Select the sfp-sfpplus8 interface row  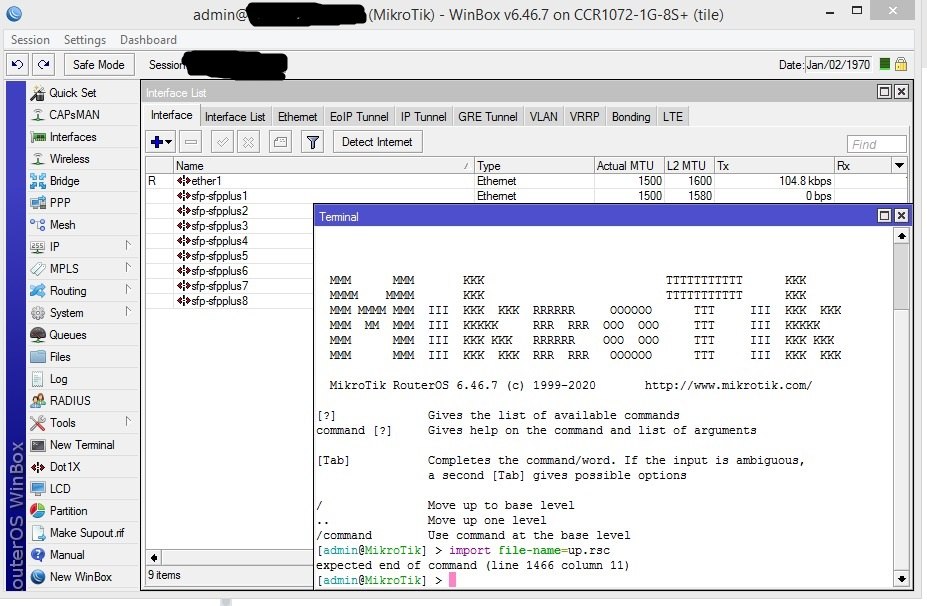(x=229, y=300)
